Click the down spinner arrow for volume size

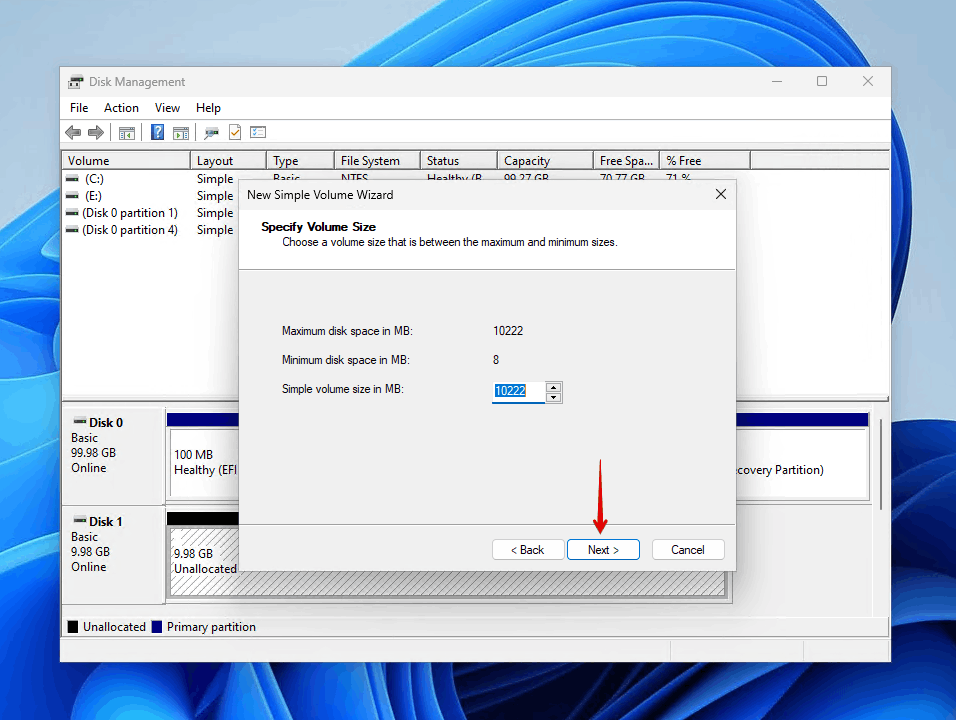(x=556, y=396)
